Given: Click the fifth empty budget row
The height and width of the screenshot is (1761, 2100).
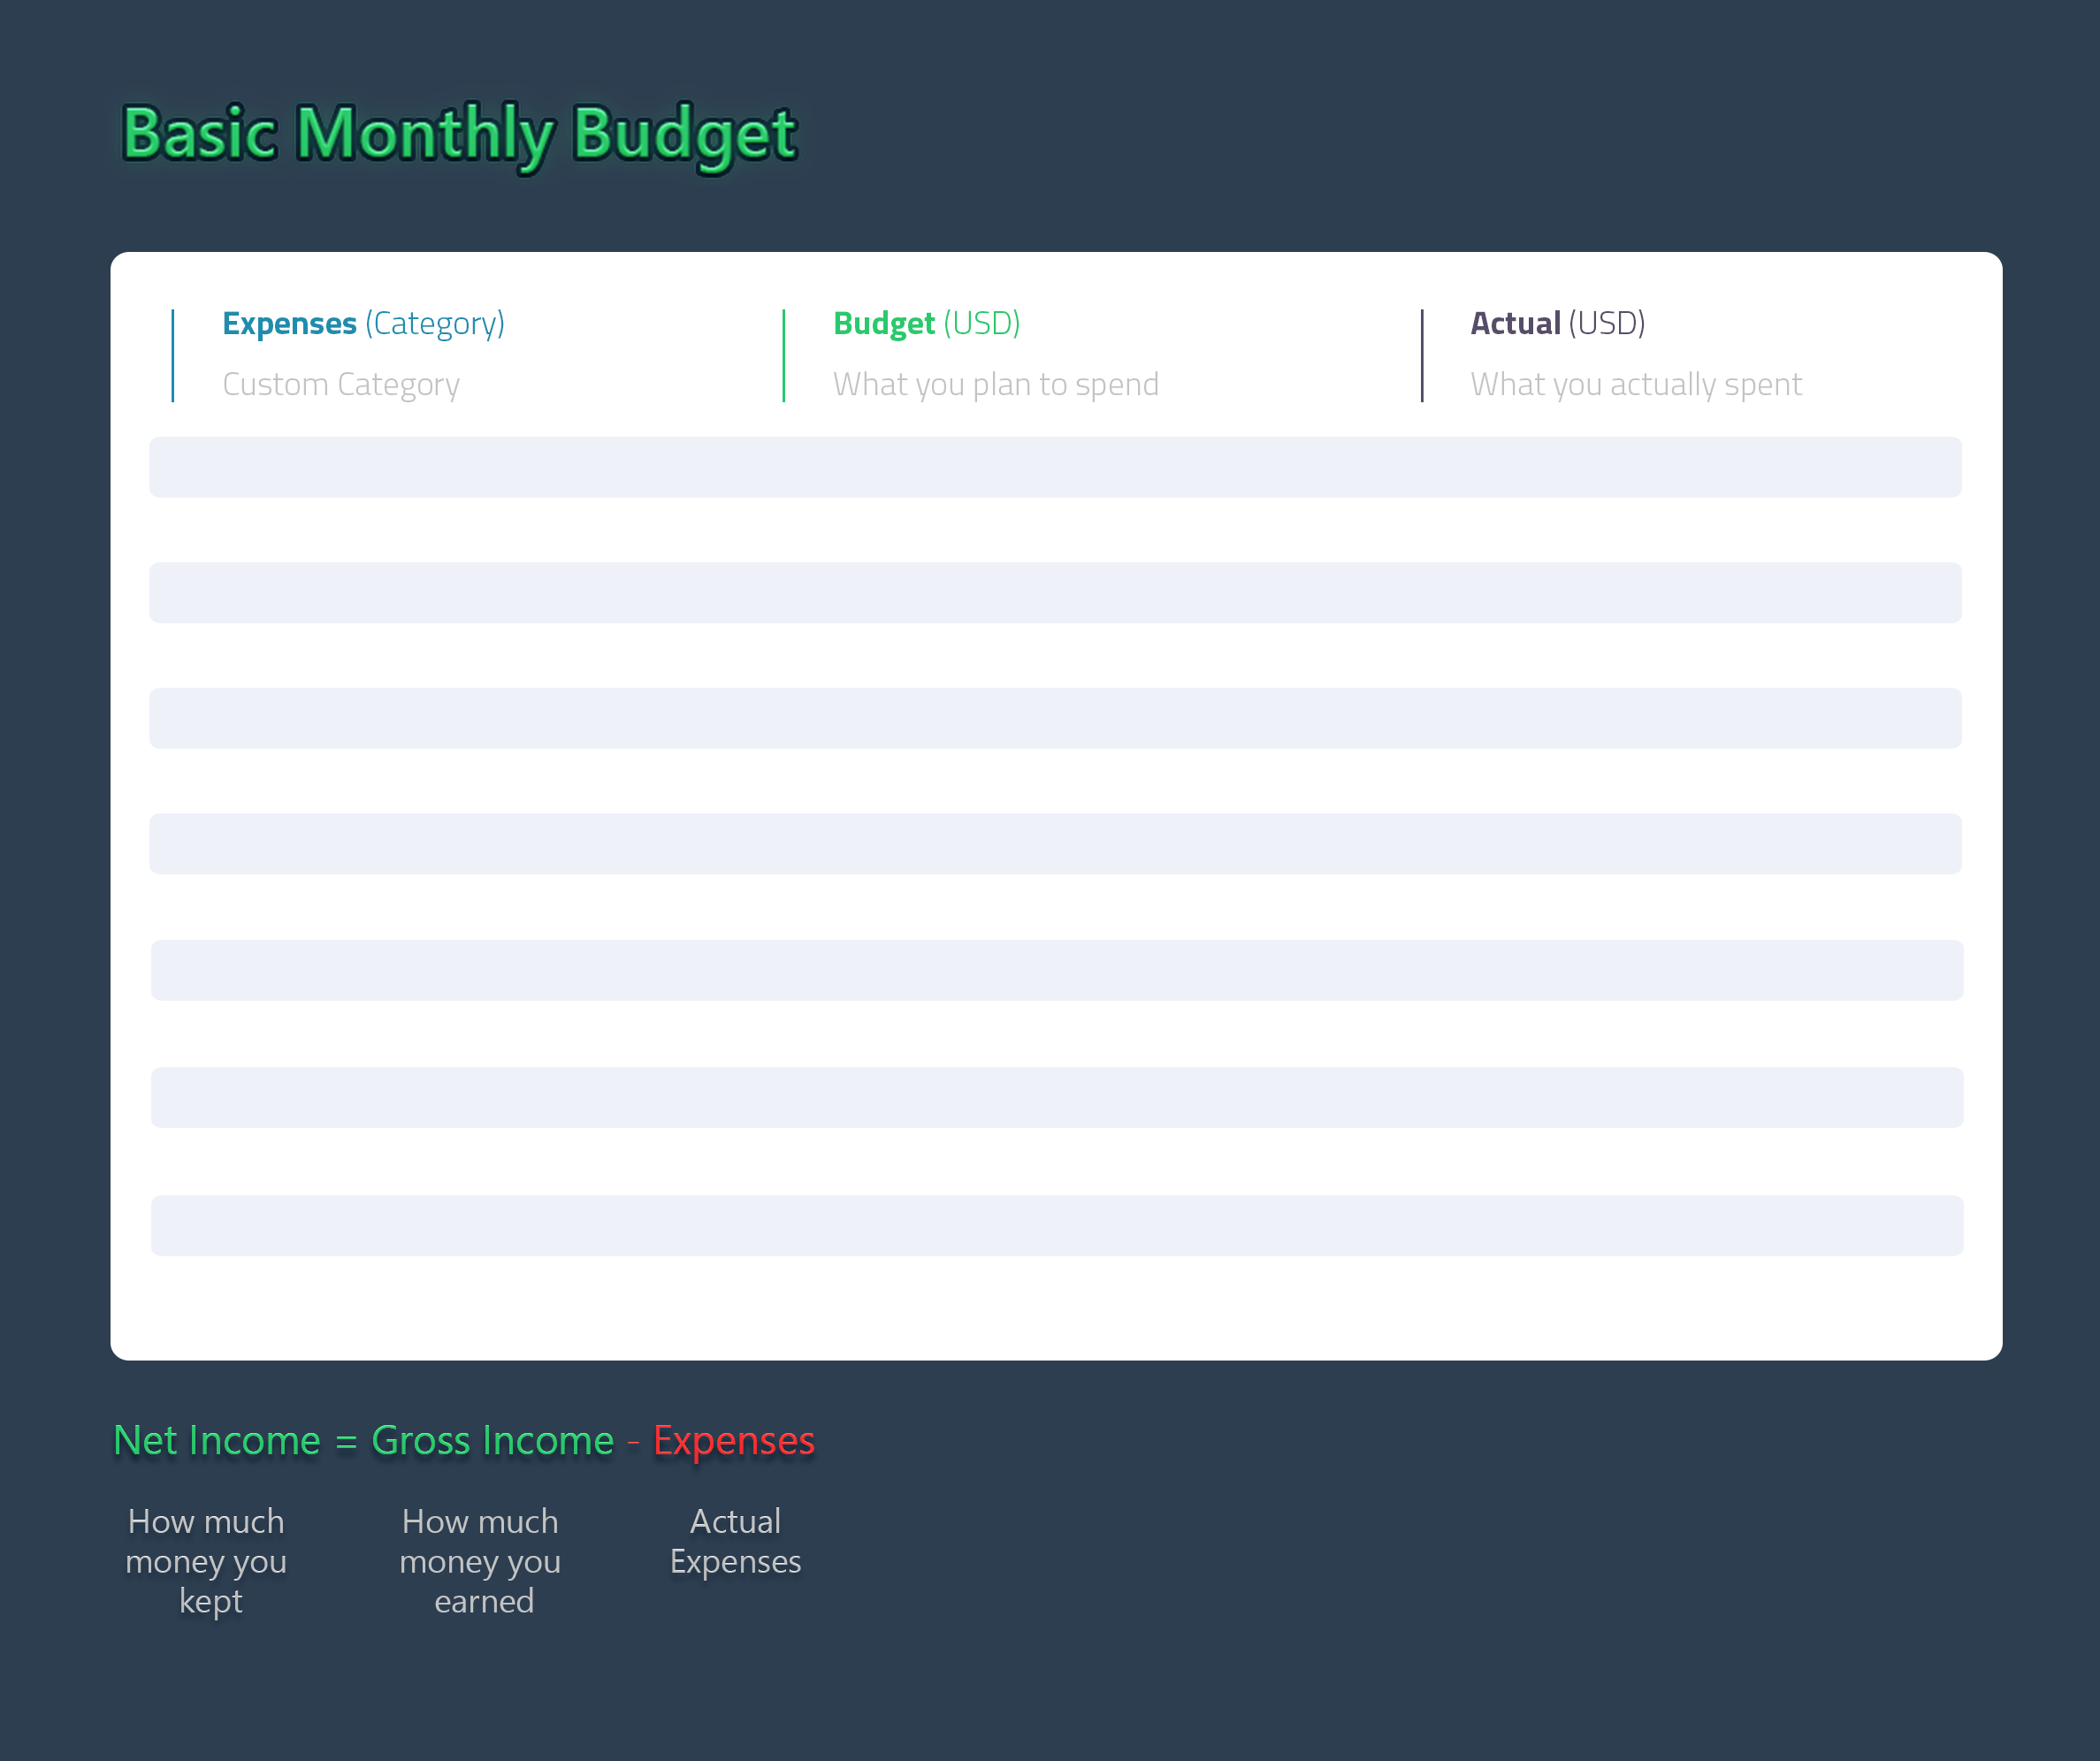Looking at the screenshot, I should coord(1057,970).
